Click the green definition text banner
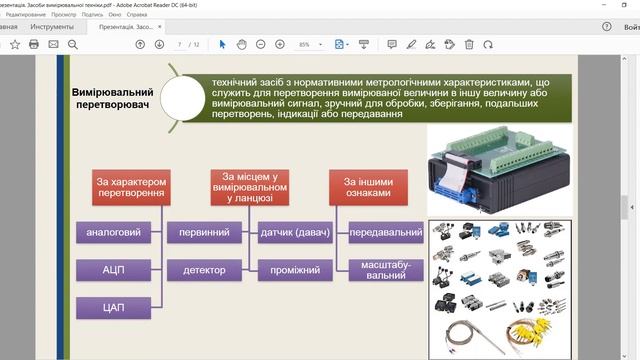 pos(378,98)
